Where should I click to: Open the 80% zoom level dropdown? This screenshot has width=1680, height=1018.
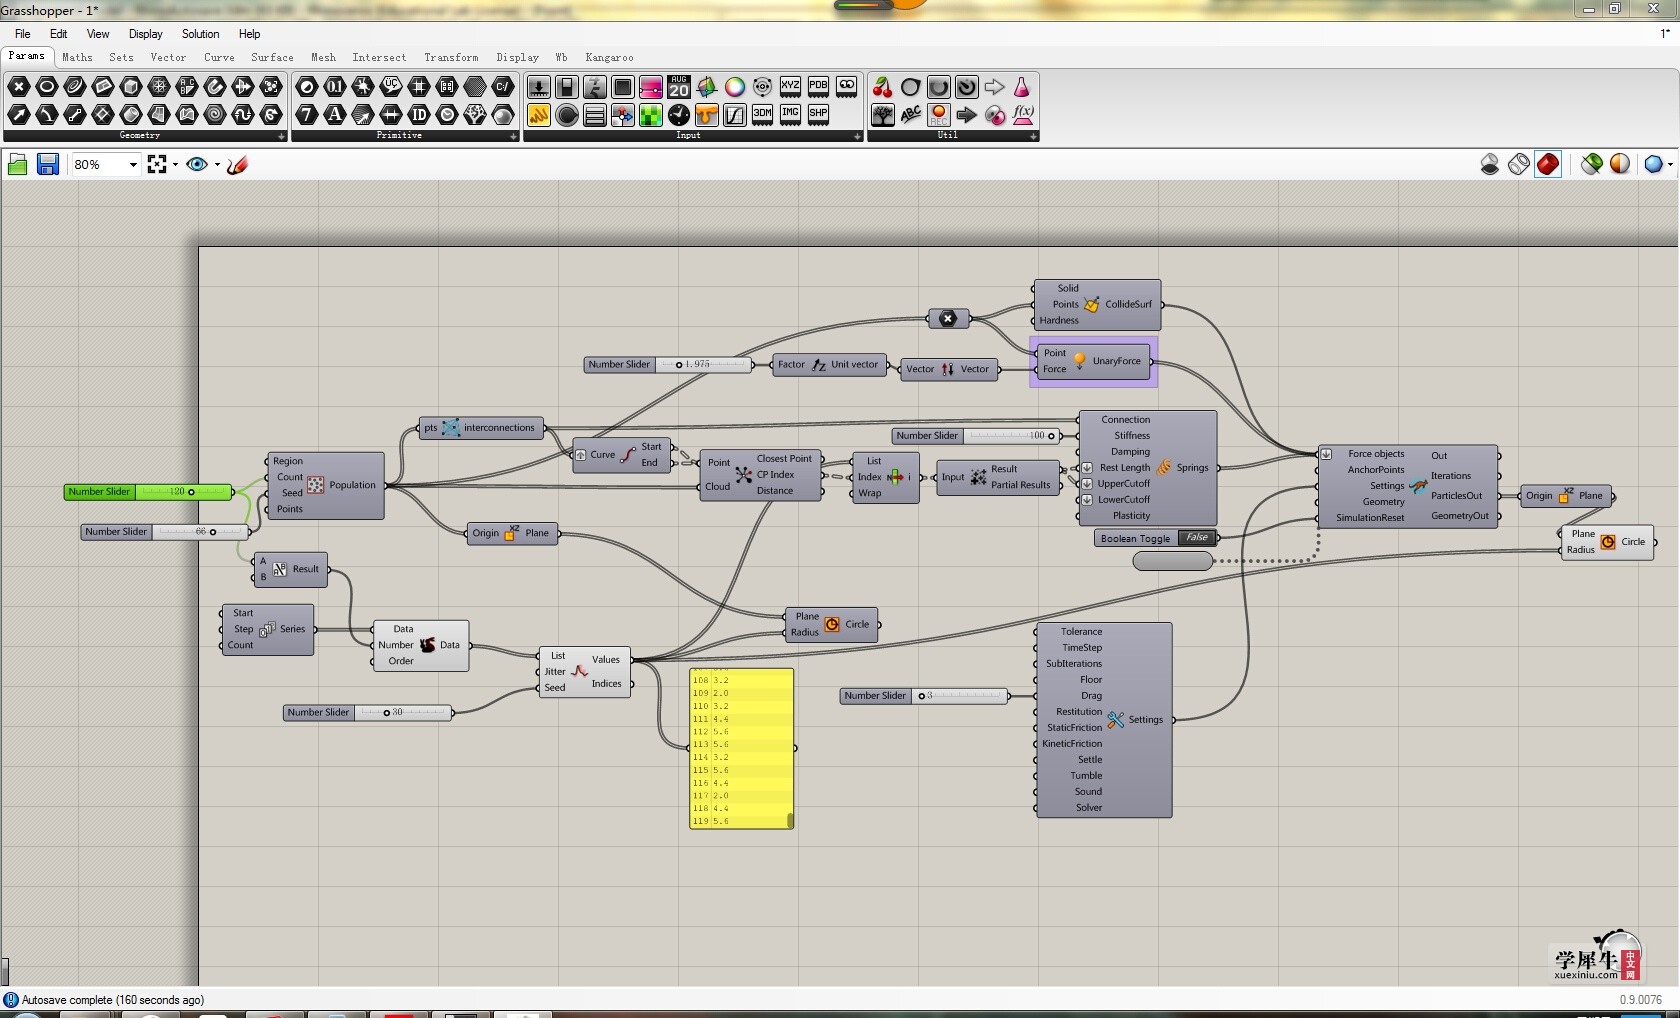[x=133, y=165]
